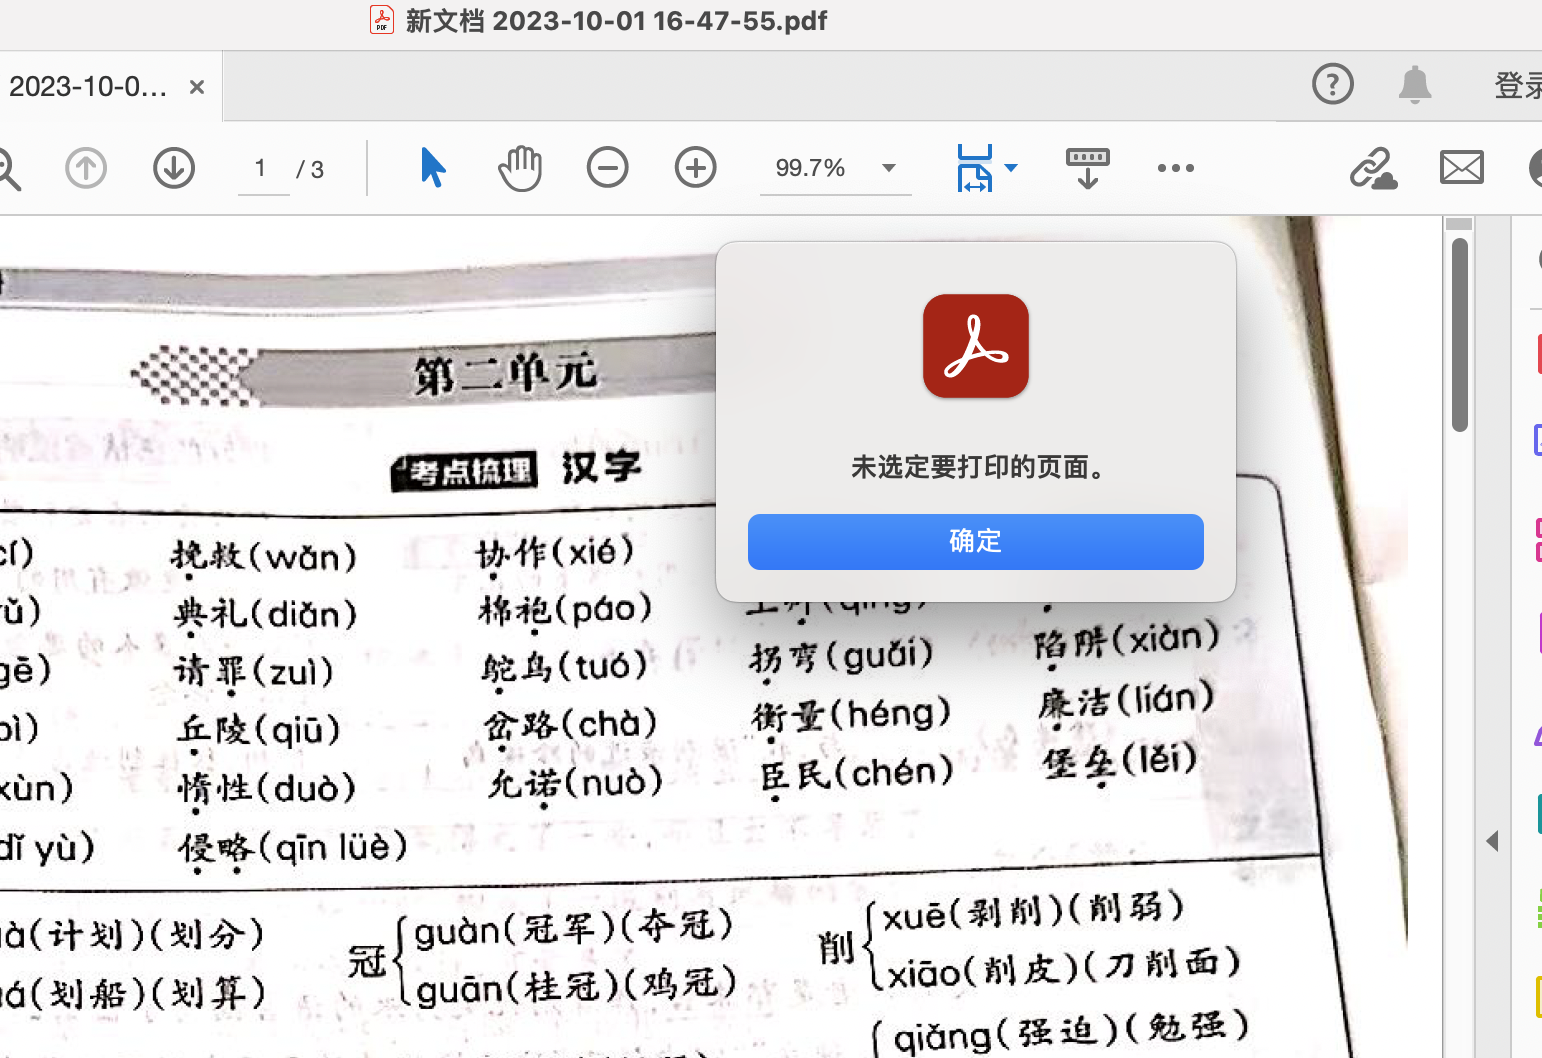Viewport: 1542px width, 1058px height.
Task: Open help with the question mark icon
Action: 1332,85
